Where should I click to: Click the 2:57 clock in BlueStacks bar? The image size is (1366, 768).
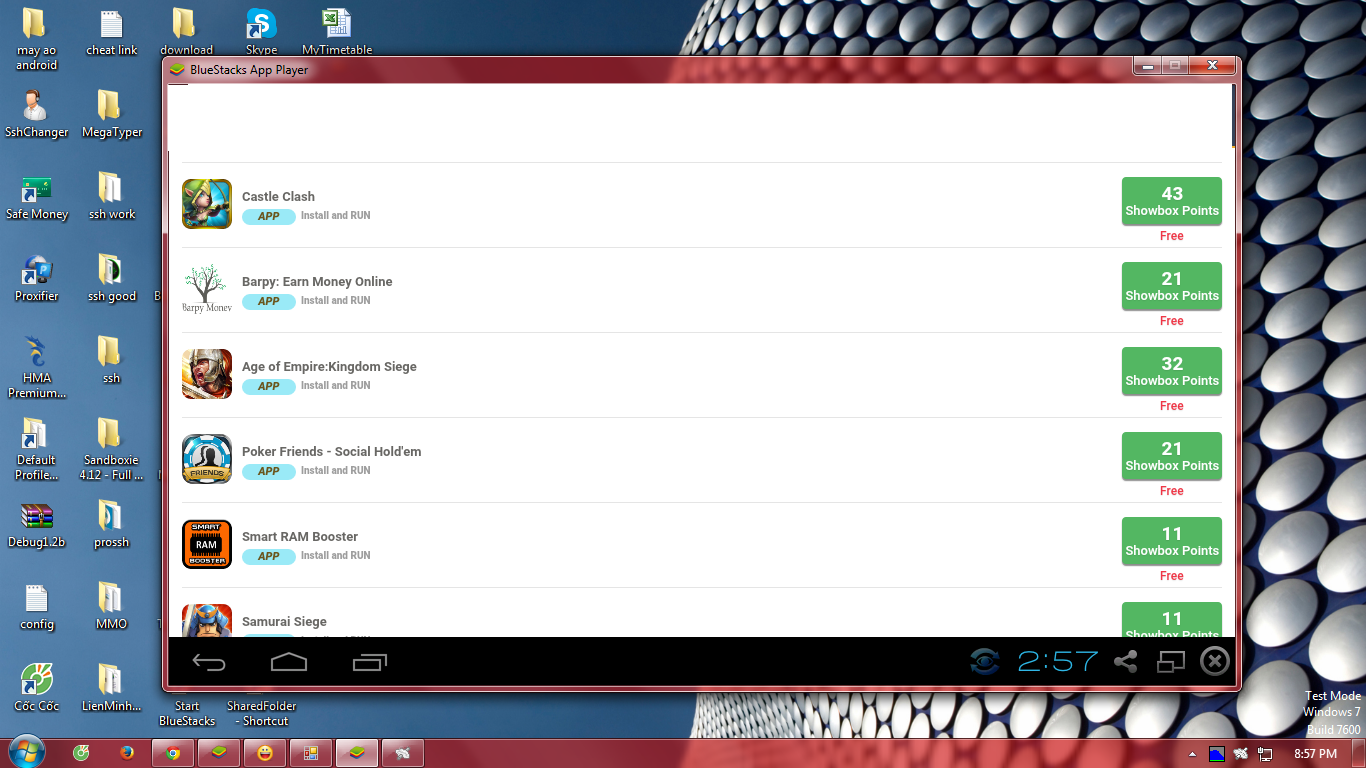tap(1058, 661)
